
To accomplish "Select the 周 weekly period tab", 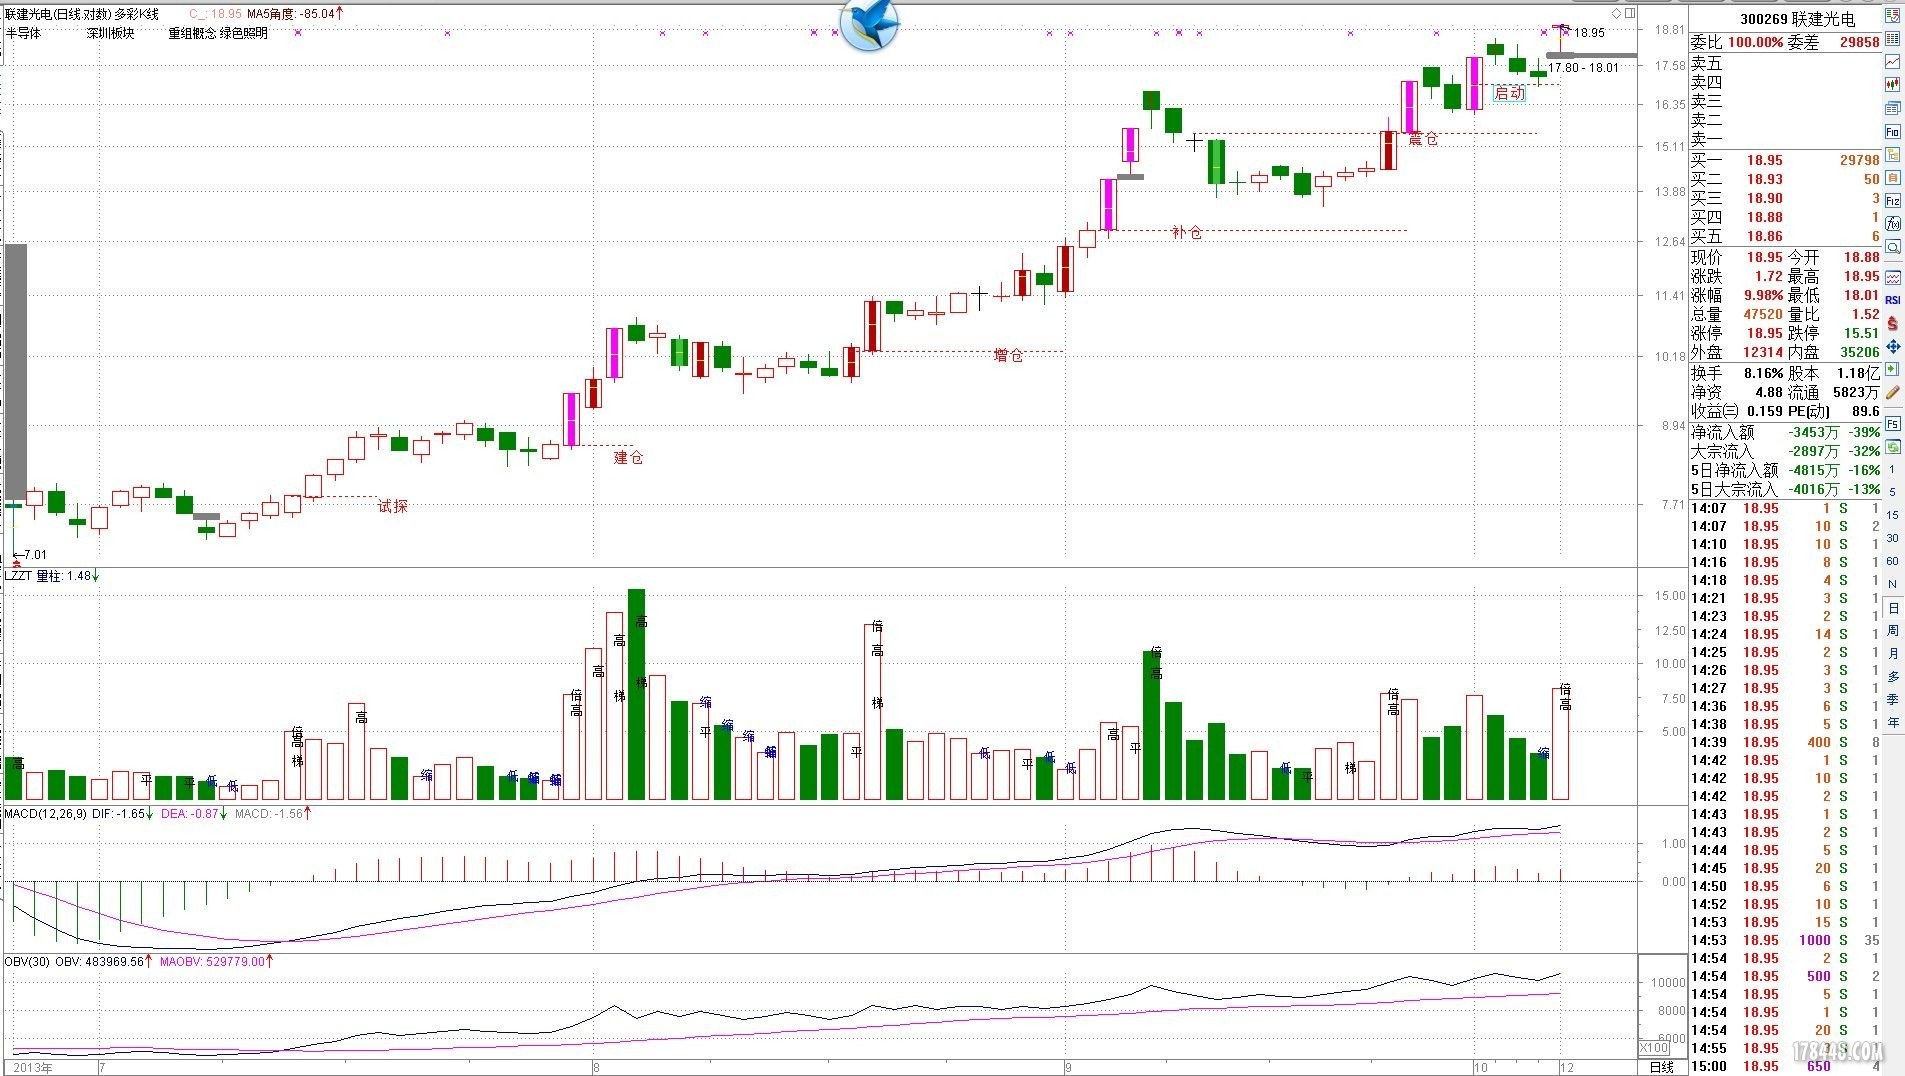I will (1893, 631).
